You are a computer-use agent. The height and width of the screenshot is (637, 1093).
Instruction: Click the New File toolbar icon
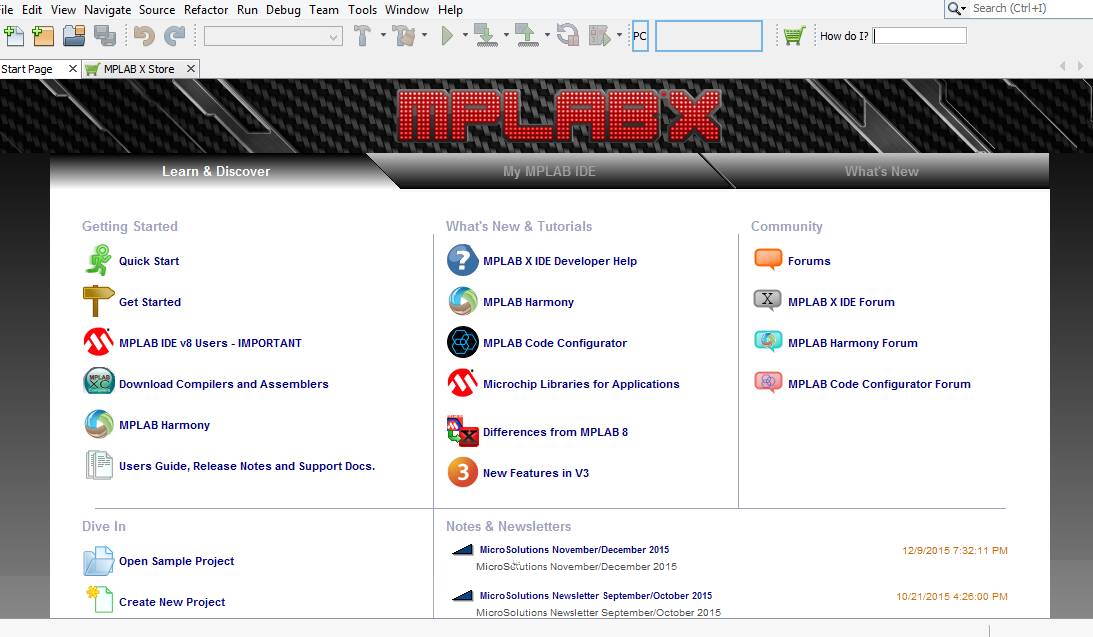tap(14, 36)
